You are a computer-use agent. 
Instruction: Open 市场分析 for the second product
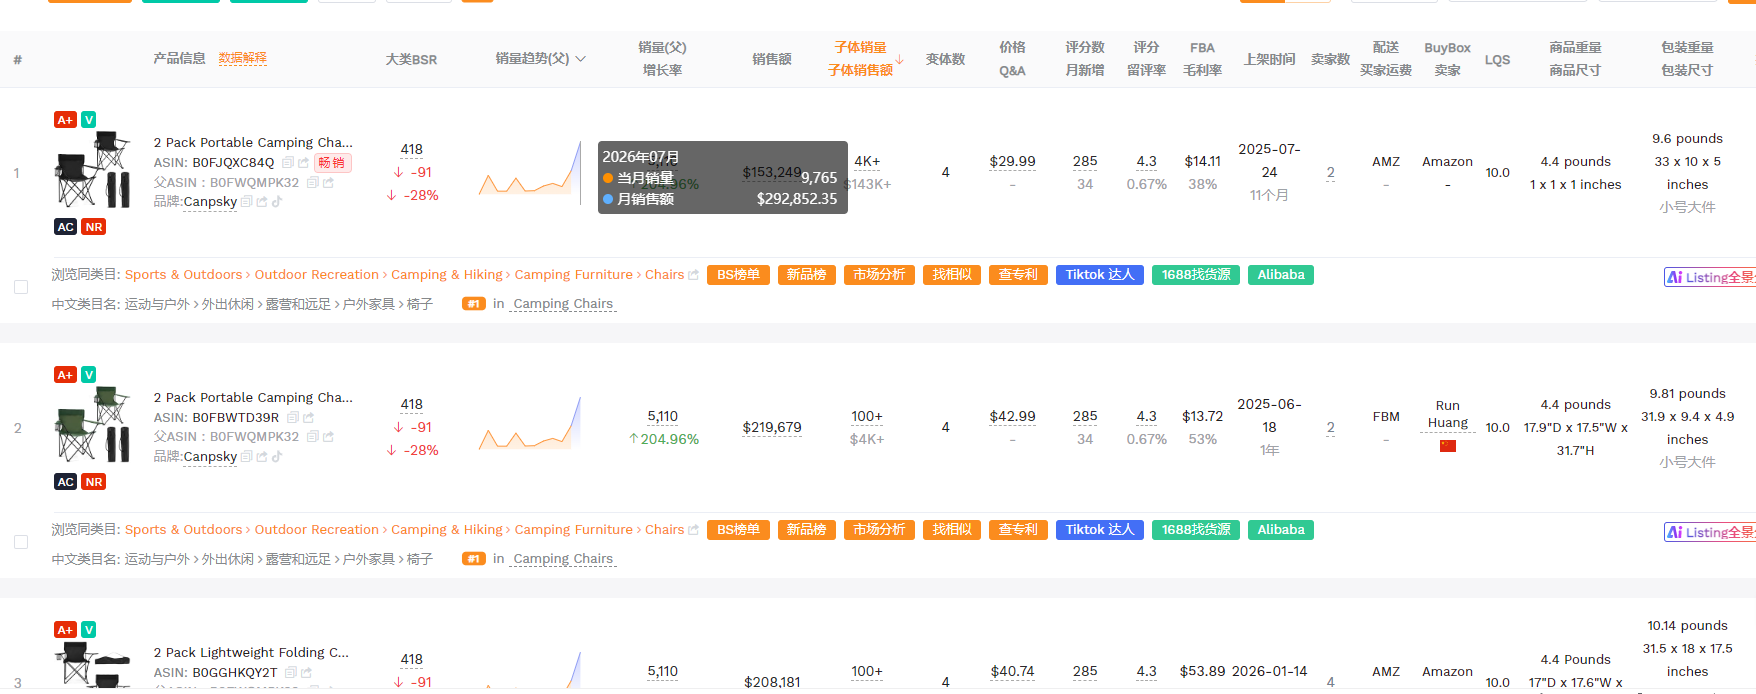pyautogui.click(x=879, y=530)
